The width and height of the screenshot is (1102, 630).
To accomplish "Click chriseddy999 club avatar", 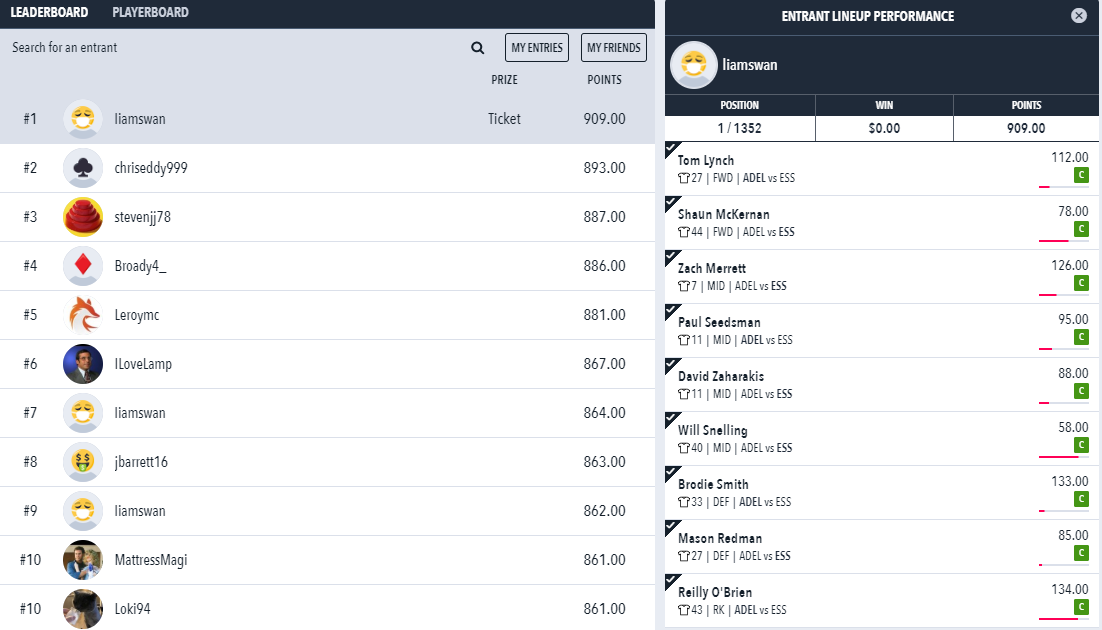I will click(x=83, y=168).
